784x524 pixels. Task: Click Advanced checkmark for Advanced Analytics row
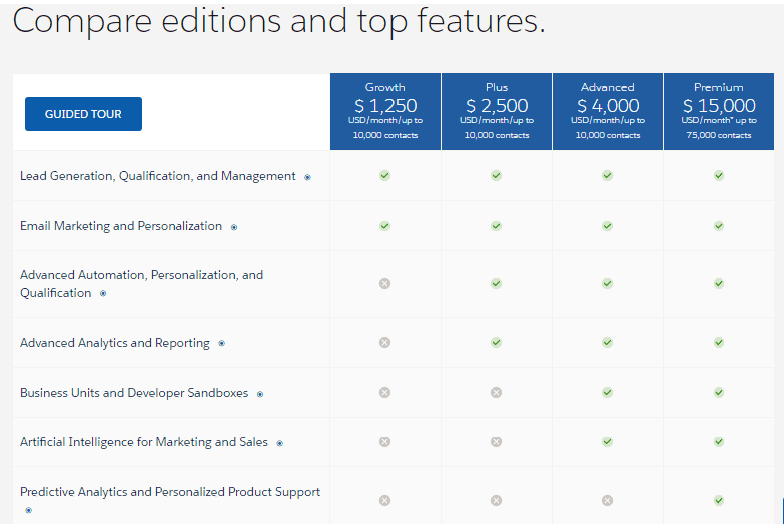[608, 342]
